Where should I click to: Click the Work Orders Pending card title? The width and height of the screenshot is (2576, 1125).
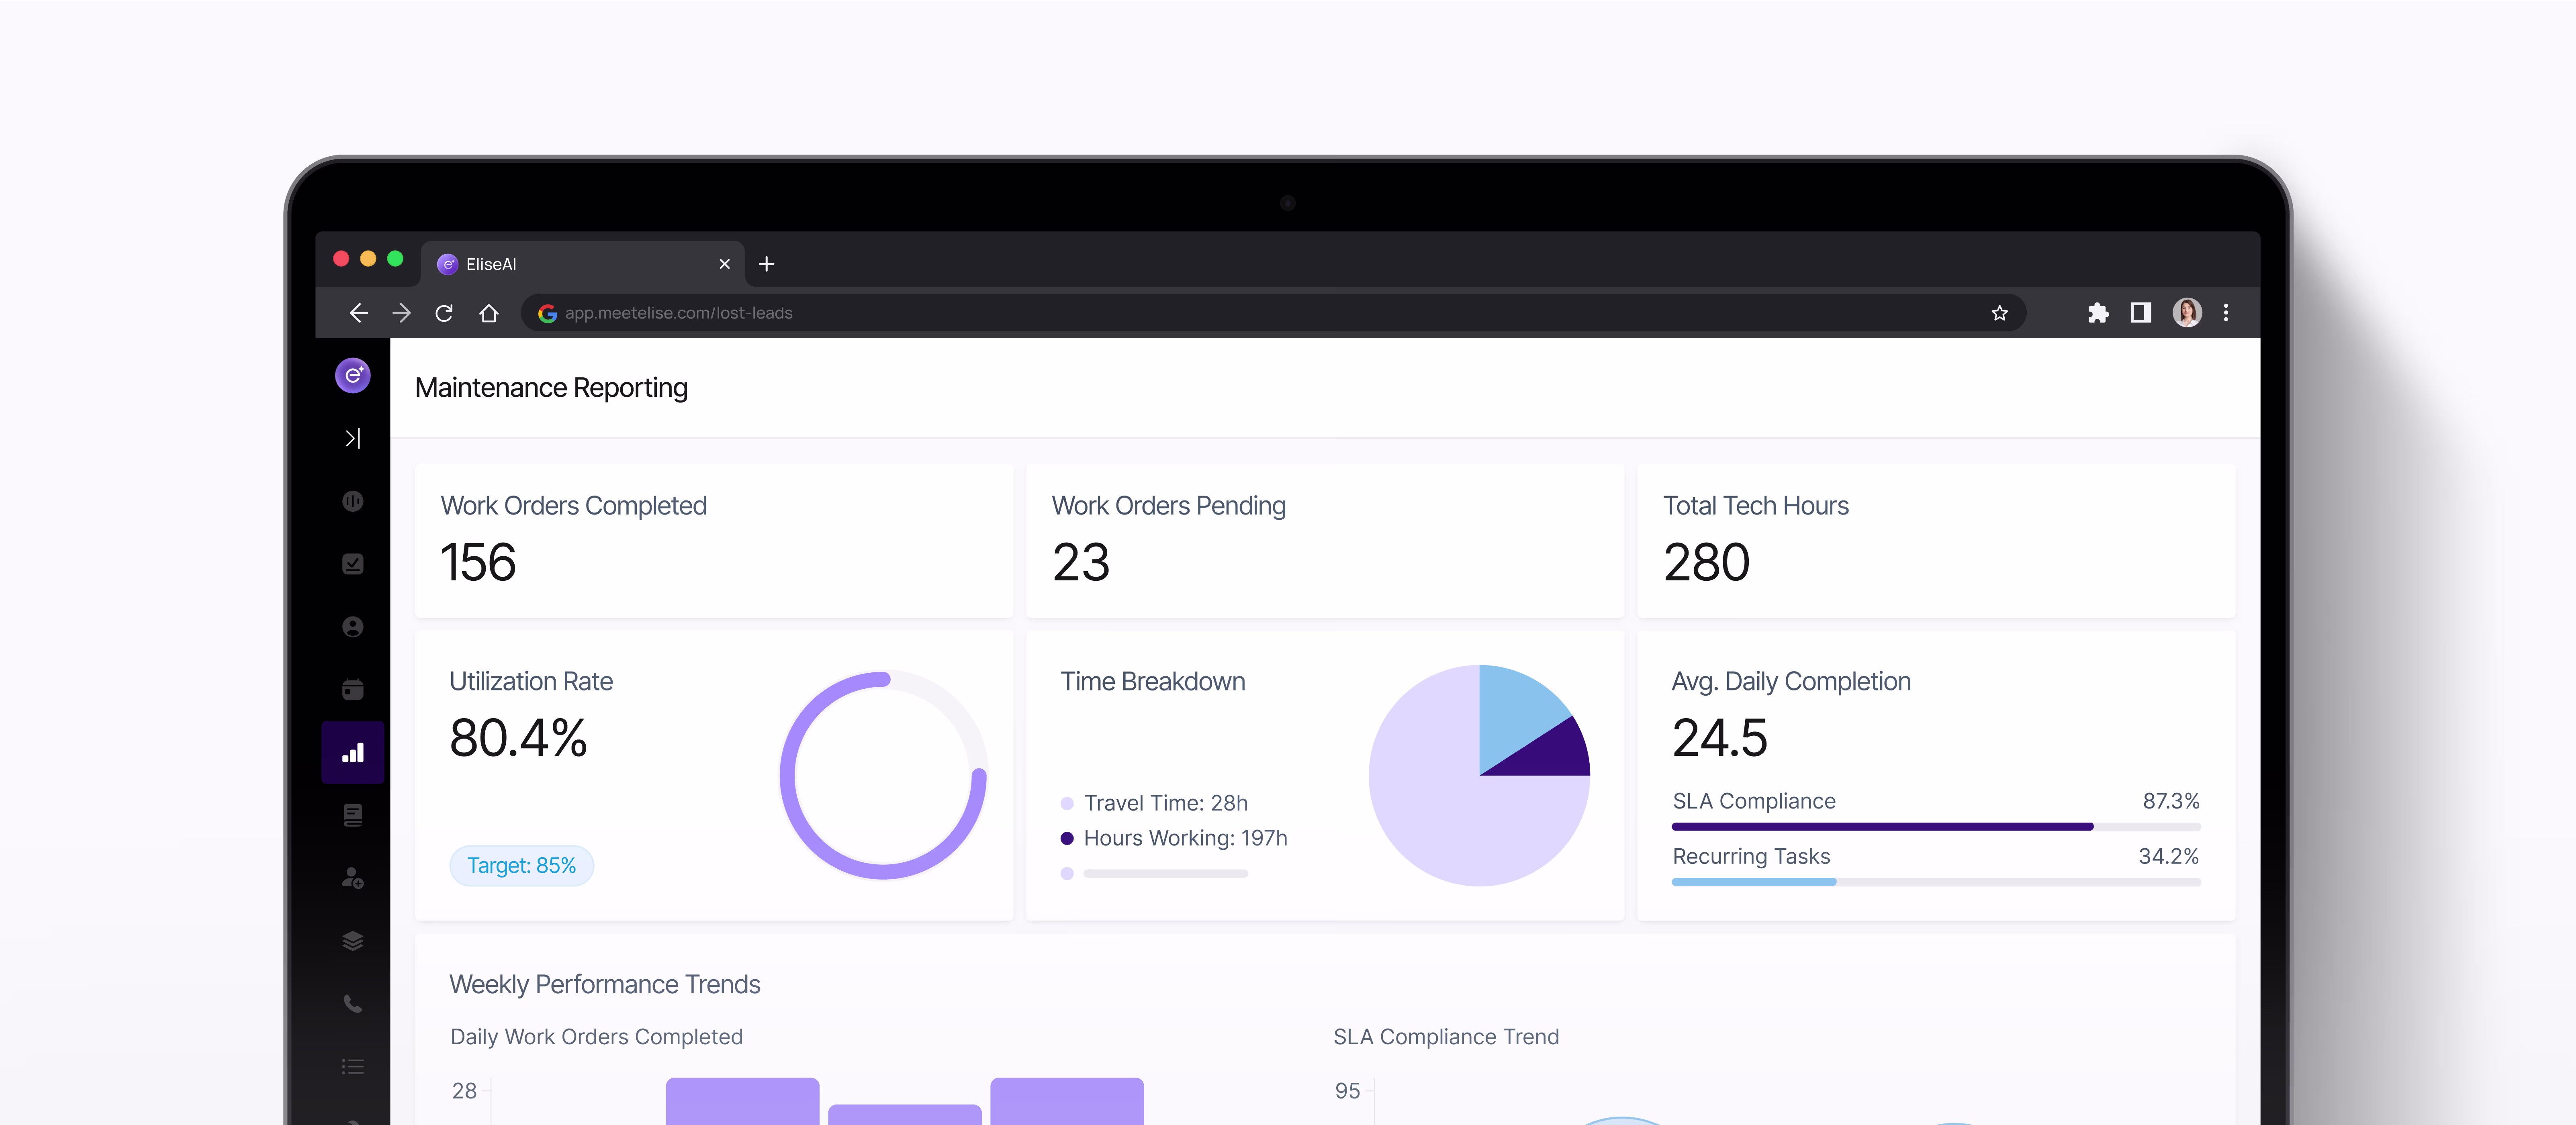(1169, 506)
